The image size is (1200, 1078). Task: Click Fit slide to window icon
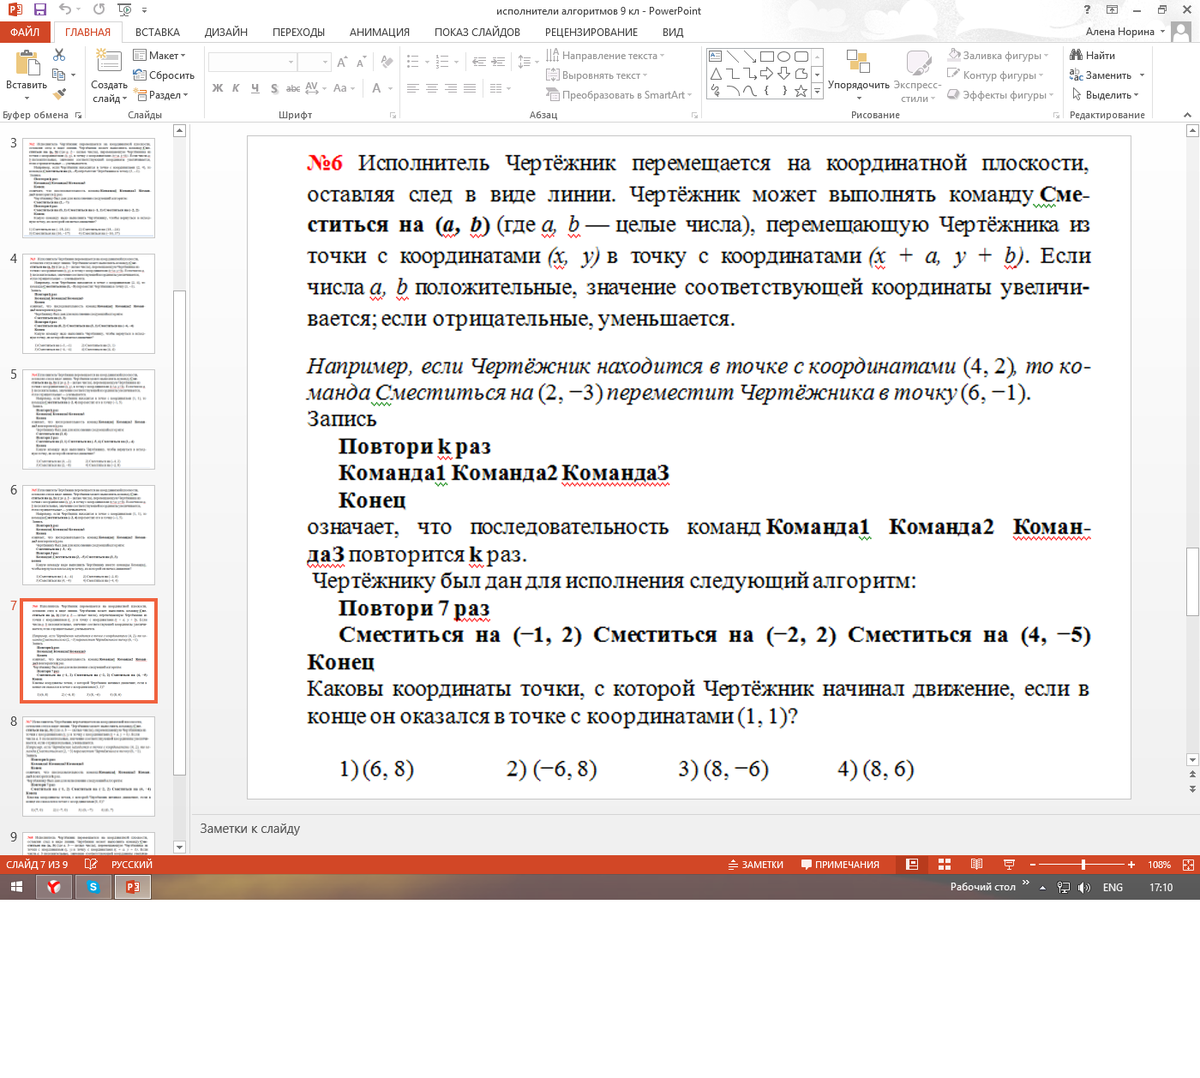(1188, 865)
